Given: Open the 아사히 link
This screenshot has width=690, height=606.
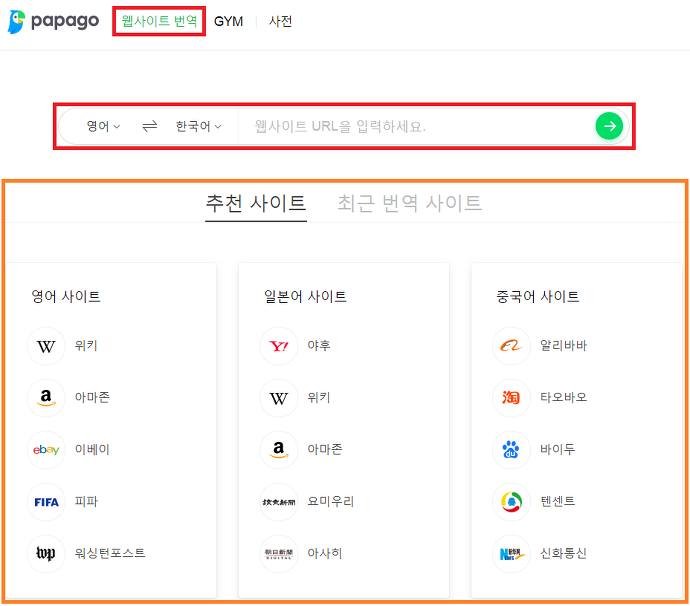Looking at the screenshot, I should click(x=324, y=553).
